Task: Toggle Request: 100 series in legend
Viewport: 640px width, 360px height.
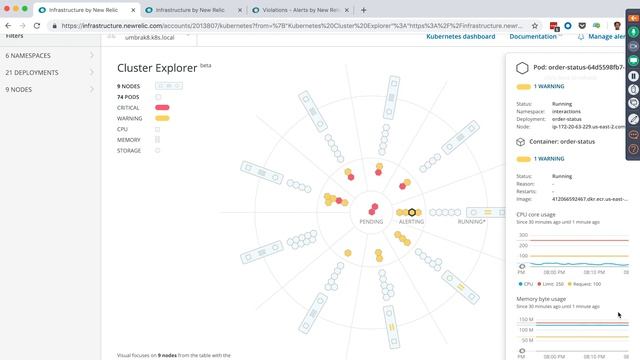Action: click(x=584, y=284)
